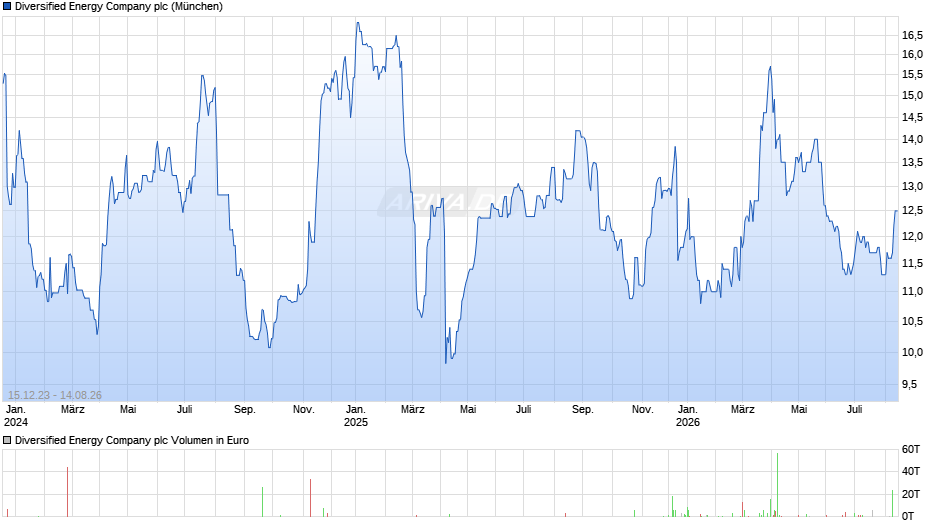Viewport: 940px width, 526px height.
Task: Click the 'Nov.' label before Jan. 2025
Action: (303, 409)
